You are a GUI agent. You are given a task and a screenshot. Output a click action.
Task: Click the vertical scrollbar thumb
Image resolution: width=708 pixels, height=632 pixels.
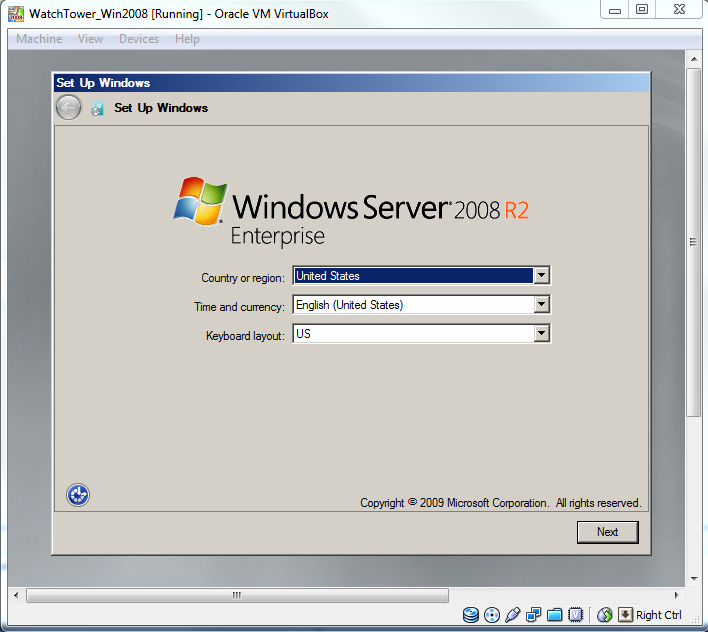[694, 242]
